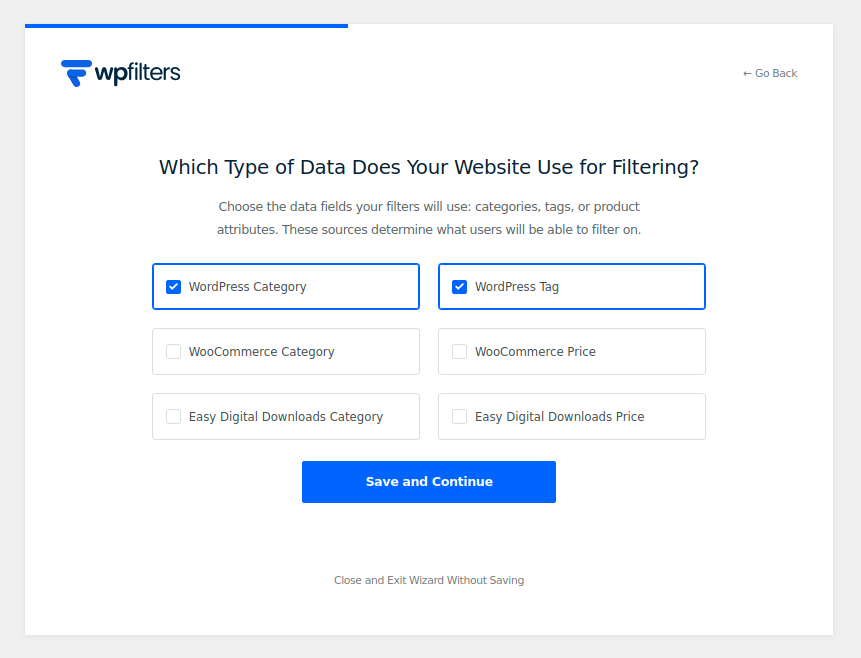861x658 pixels.
Task: Click the 'WordPress Category' label text
Action: [248, 287]
